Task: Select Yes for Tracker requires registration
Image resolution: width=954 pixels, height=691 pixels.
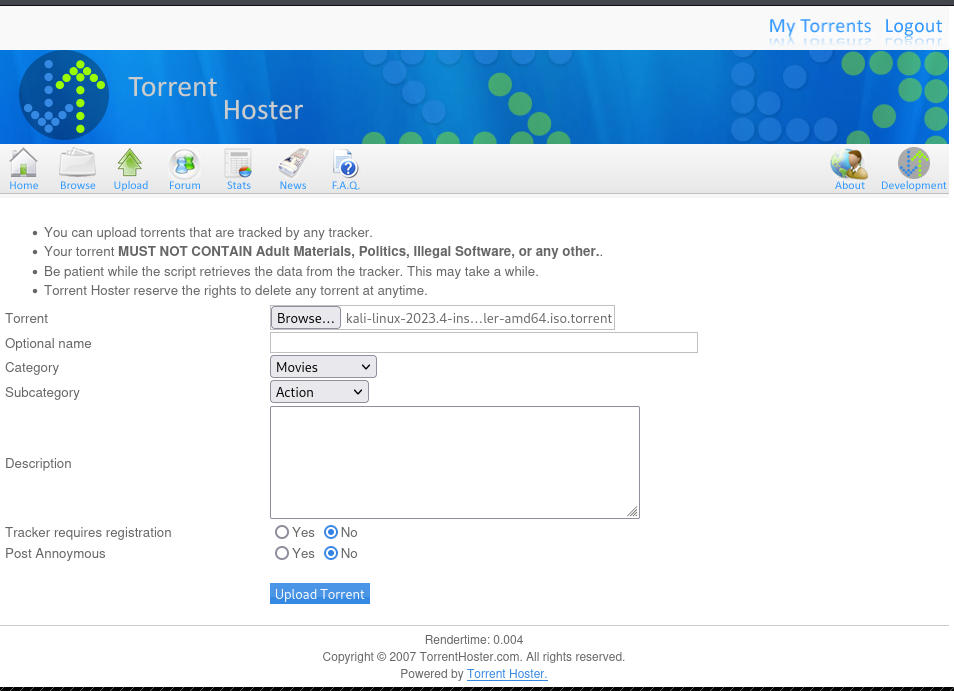Action: click(282, 533)
